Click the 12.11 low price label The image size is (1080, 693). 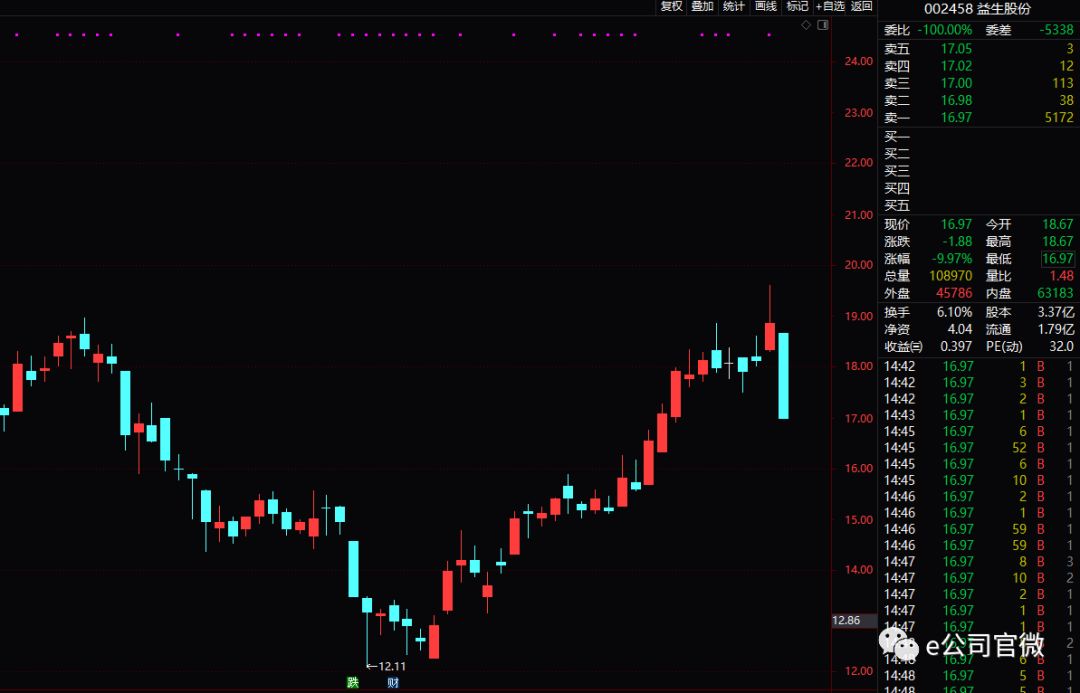tap(386, 666)
